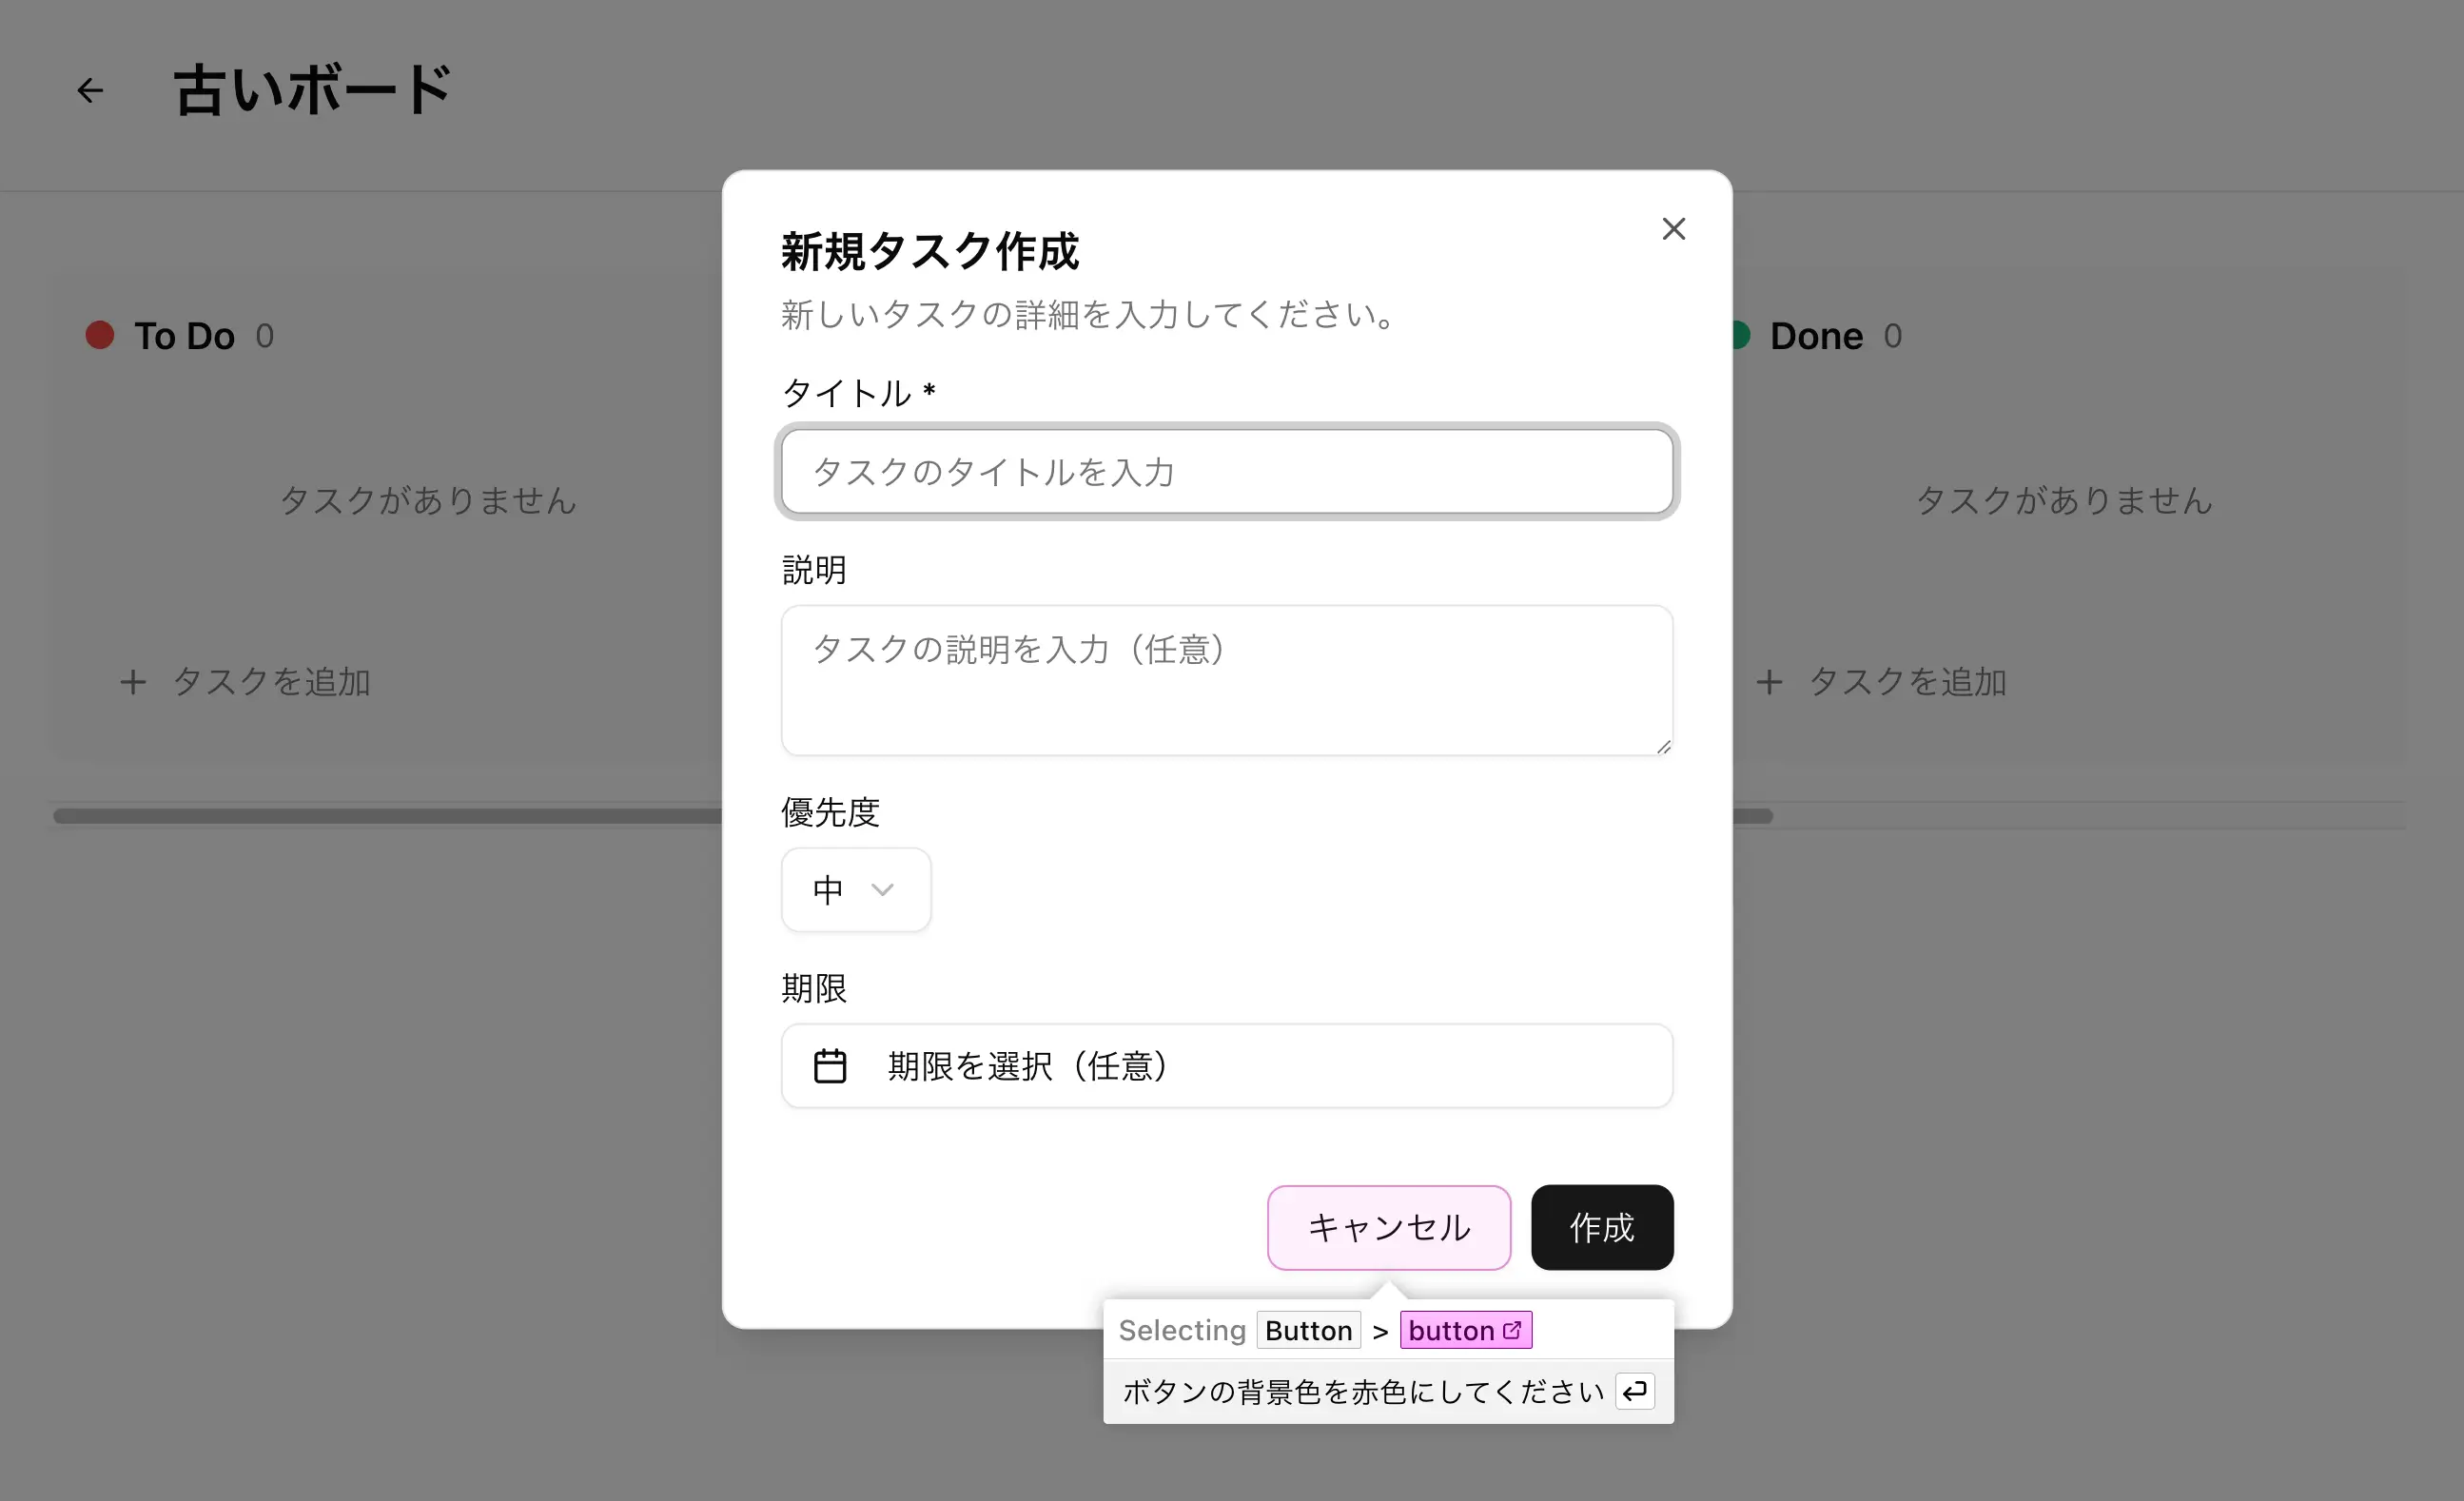Click the horizontal board scrollbar
The width and height of the screenshot is (2464, 1501).
coord(400,816)
